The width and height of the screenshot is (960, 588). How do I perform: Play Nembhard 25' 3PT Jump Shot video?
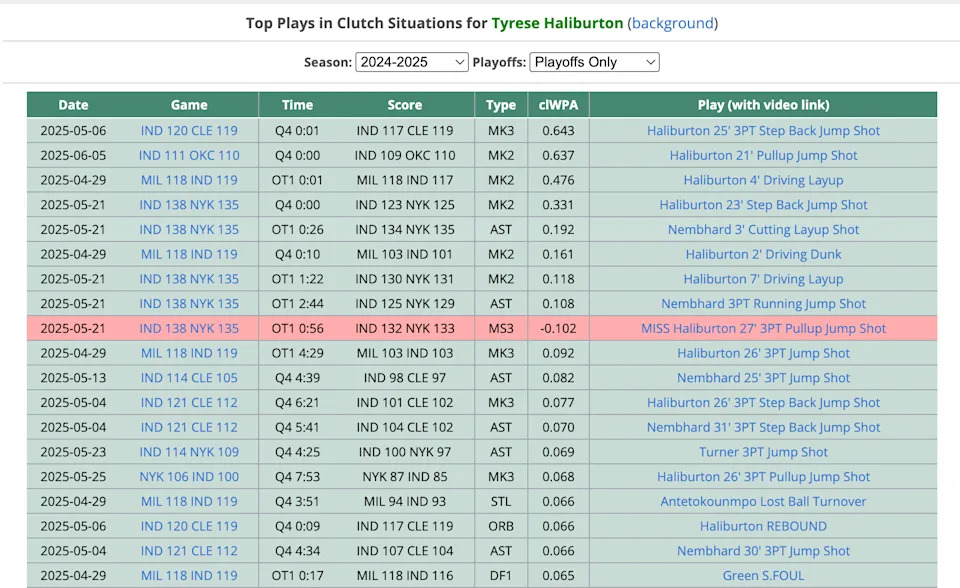[763, 378]
